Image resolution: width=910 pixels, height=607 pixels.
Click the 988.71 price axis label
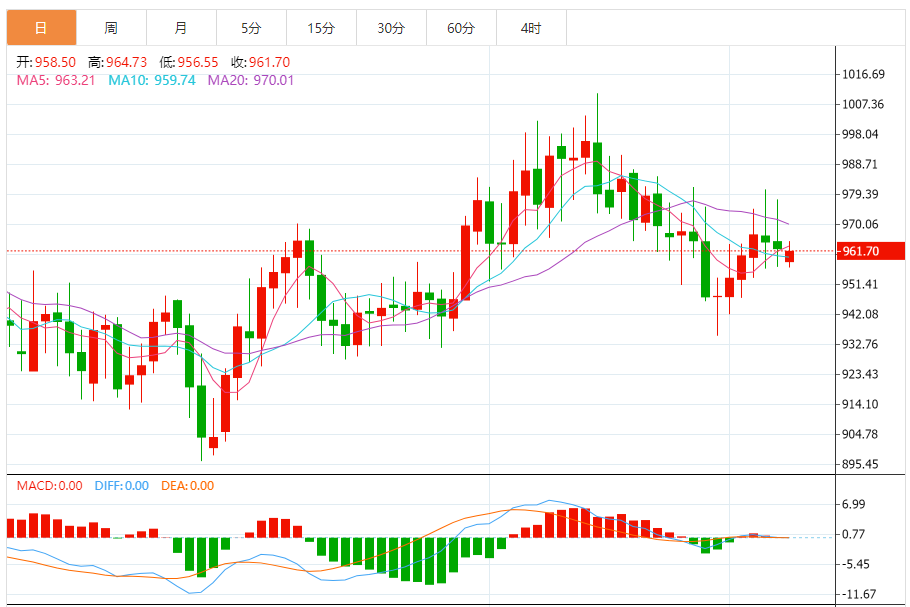click(860, 164)
